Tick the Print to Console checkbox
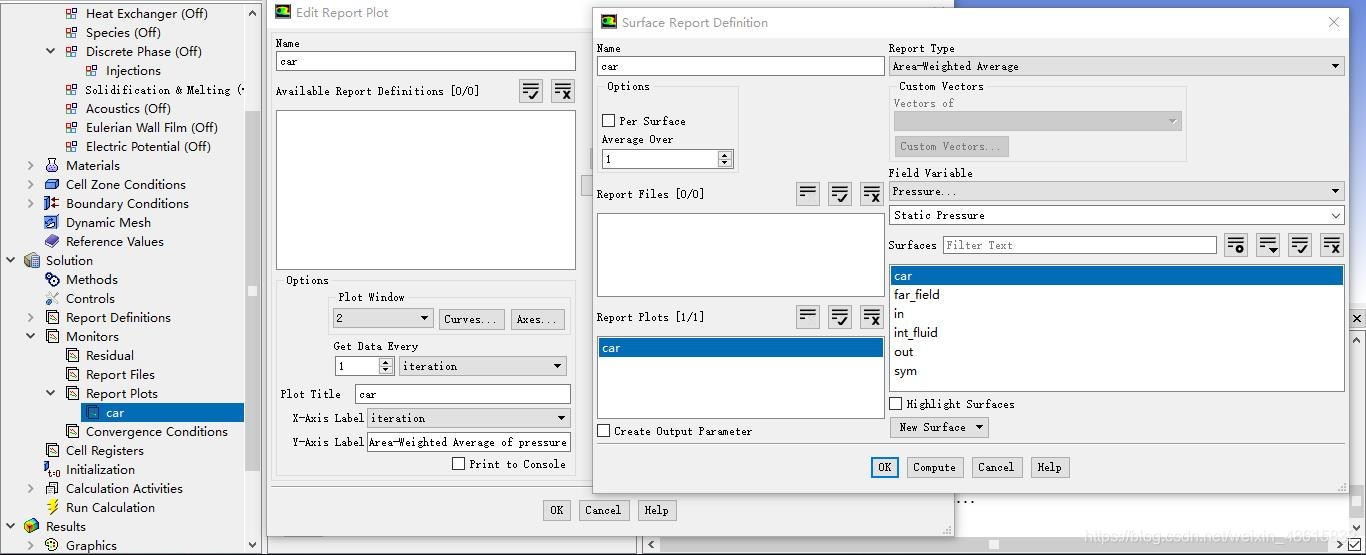 point(458,464)
